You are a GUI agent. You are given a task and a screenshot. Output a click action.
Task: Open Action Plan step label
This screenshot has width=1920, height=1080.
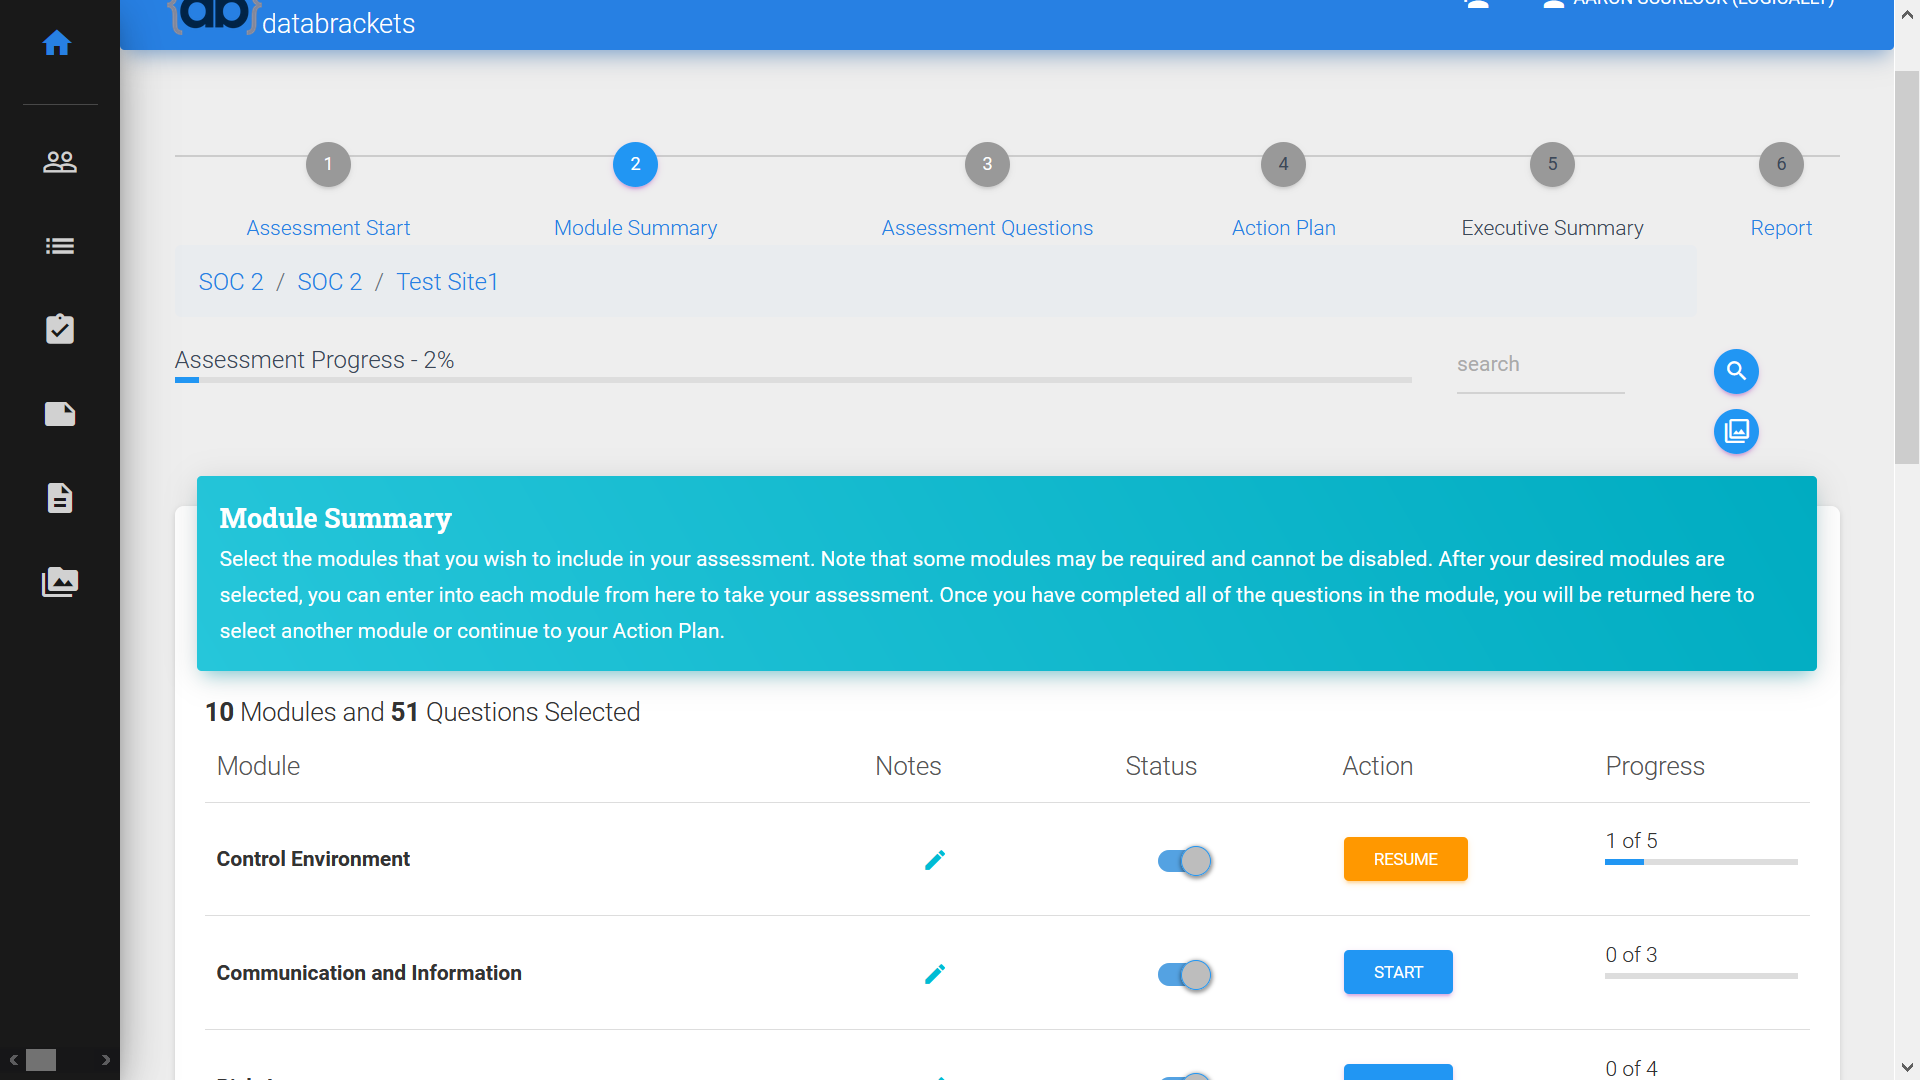click(1283, 228)
